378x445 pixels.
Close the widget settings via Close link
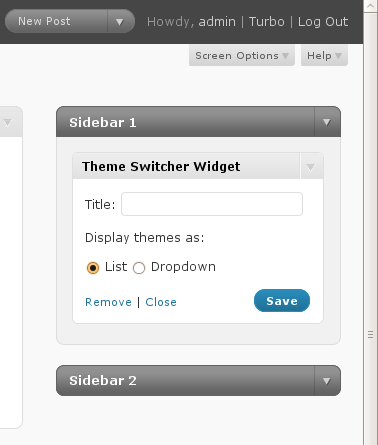pyautogui.click(x=161, y=302)
